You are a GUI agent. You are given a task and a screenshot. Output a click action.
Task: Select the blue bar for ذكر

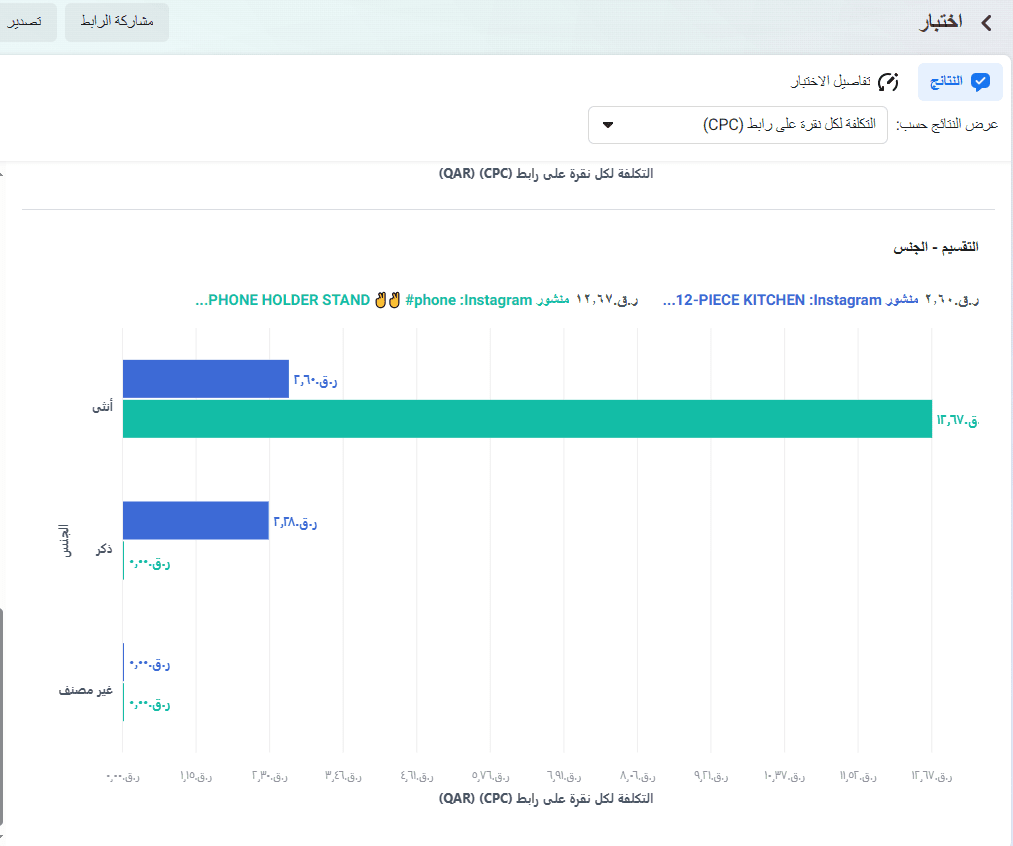(196, 521)
